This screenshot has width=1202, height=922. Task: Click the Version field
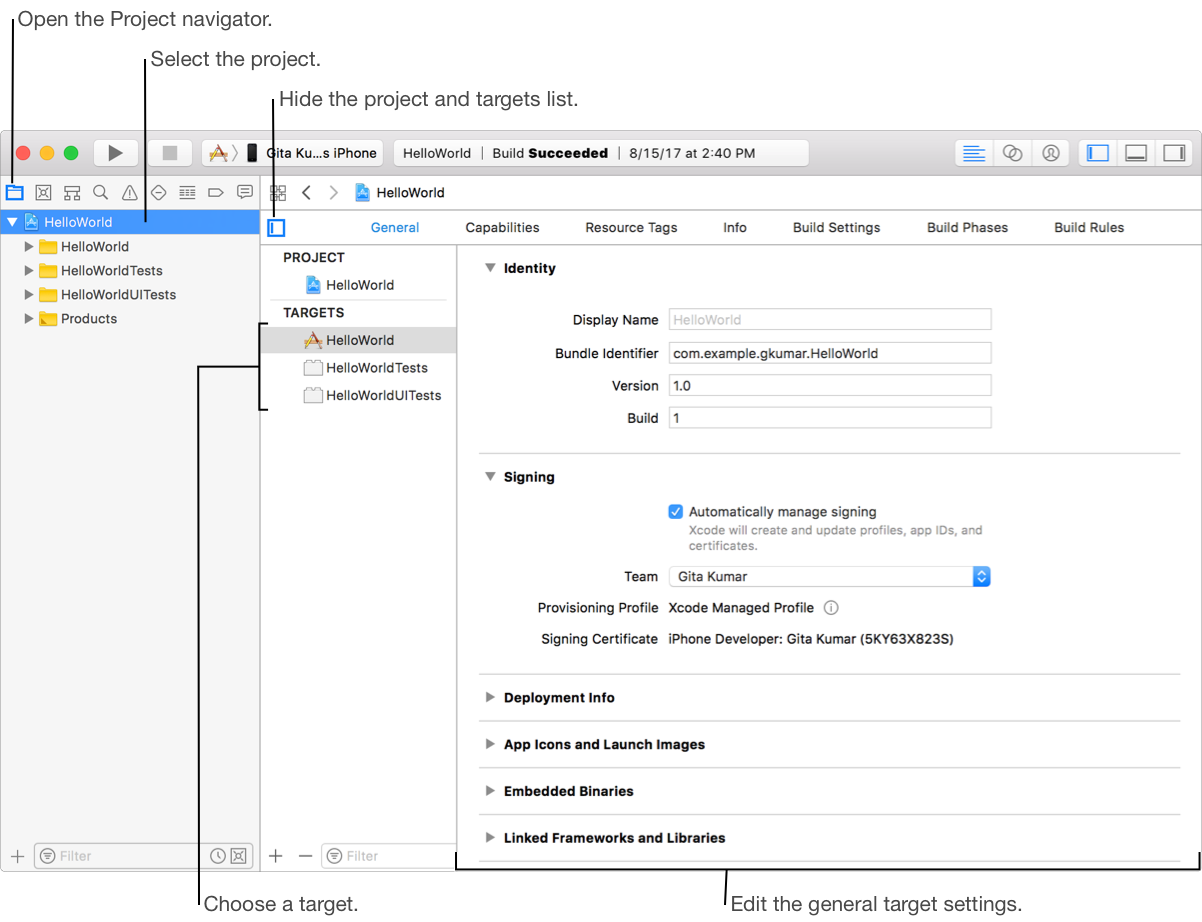[830, 385]
